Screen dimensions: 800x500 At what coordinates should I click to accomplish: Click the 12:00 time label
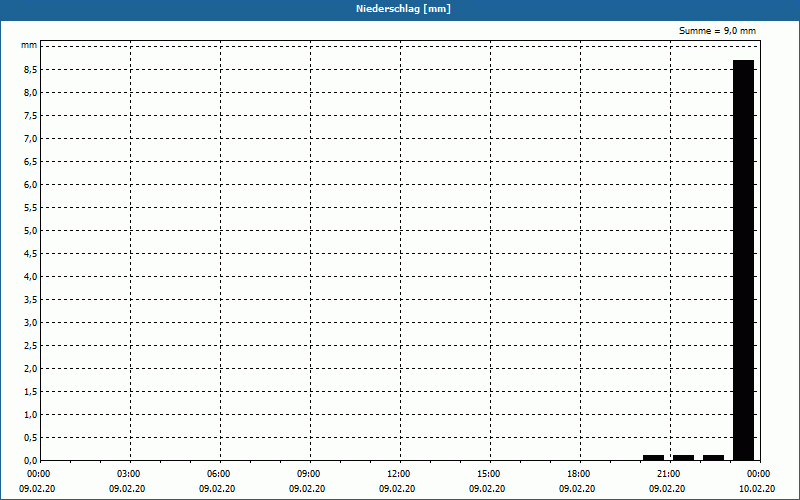click(398, 474)
